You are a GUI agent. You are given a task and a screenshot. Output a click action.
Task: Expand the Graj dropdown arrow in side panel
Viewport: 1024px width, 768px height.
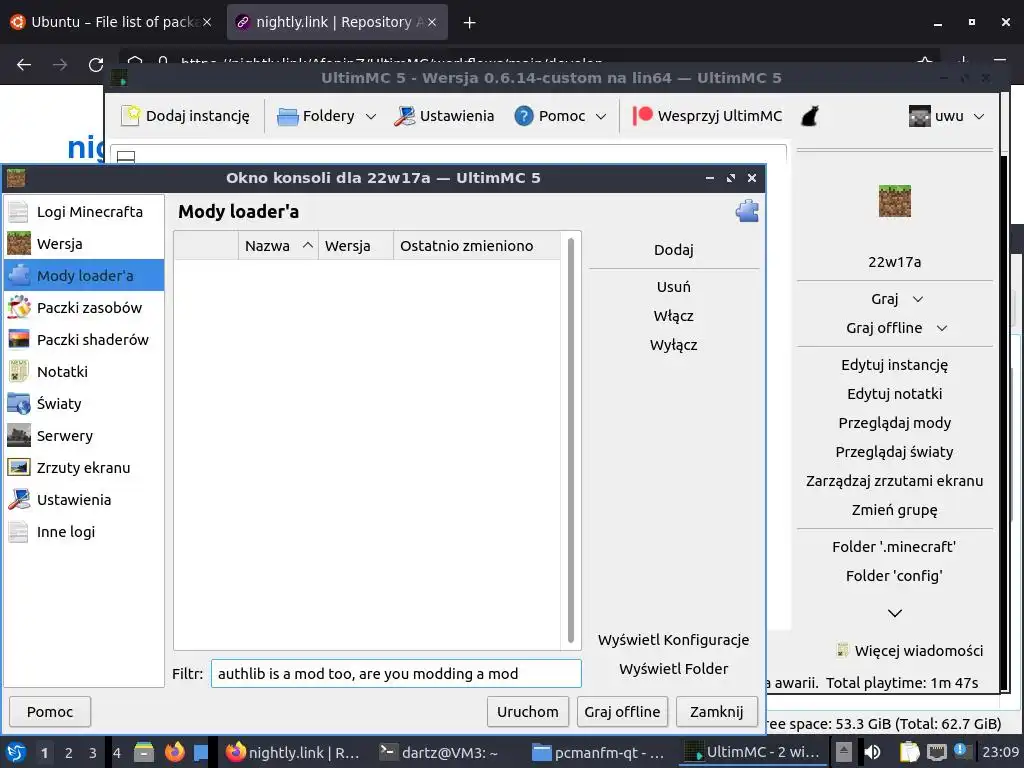pyautogui.click(x=918, y=299)
